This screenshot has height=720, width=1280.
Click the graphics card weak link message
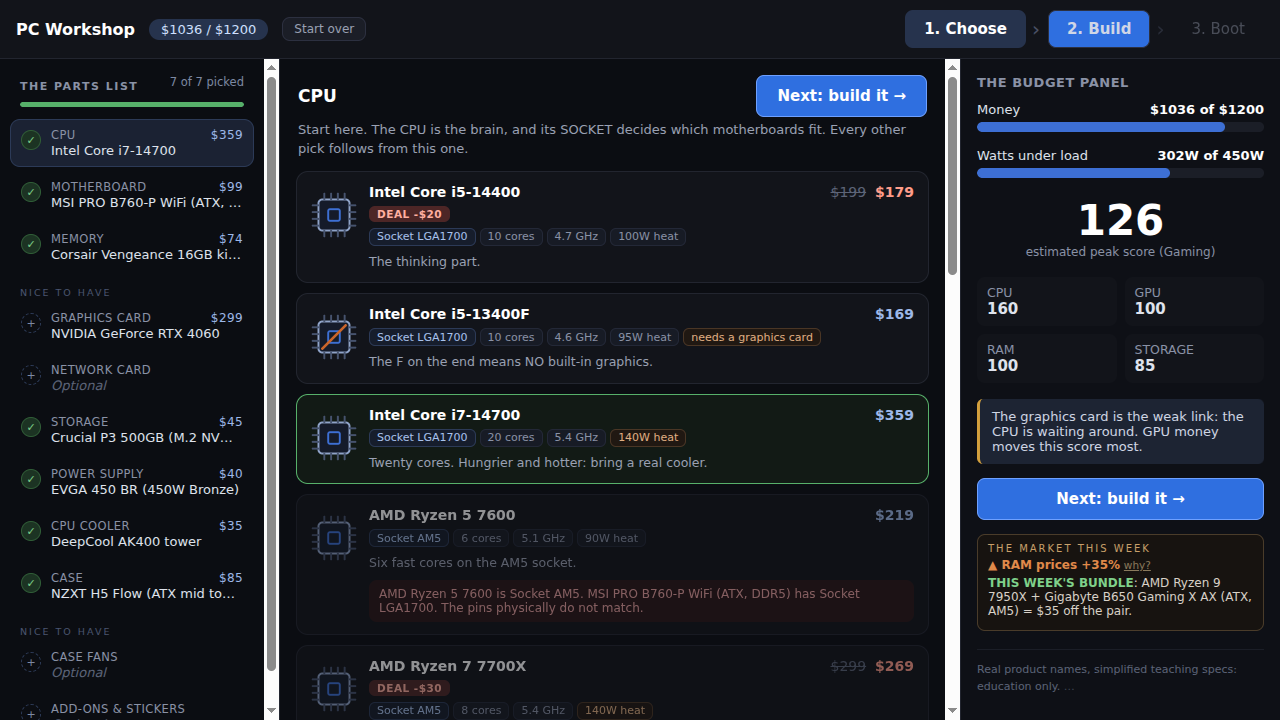point(1120,432)
